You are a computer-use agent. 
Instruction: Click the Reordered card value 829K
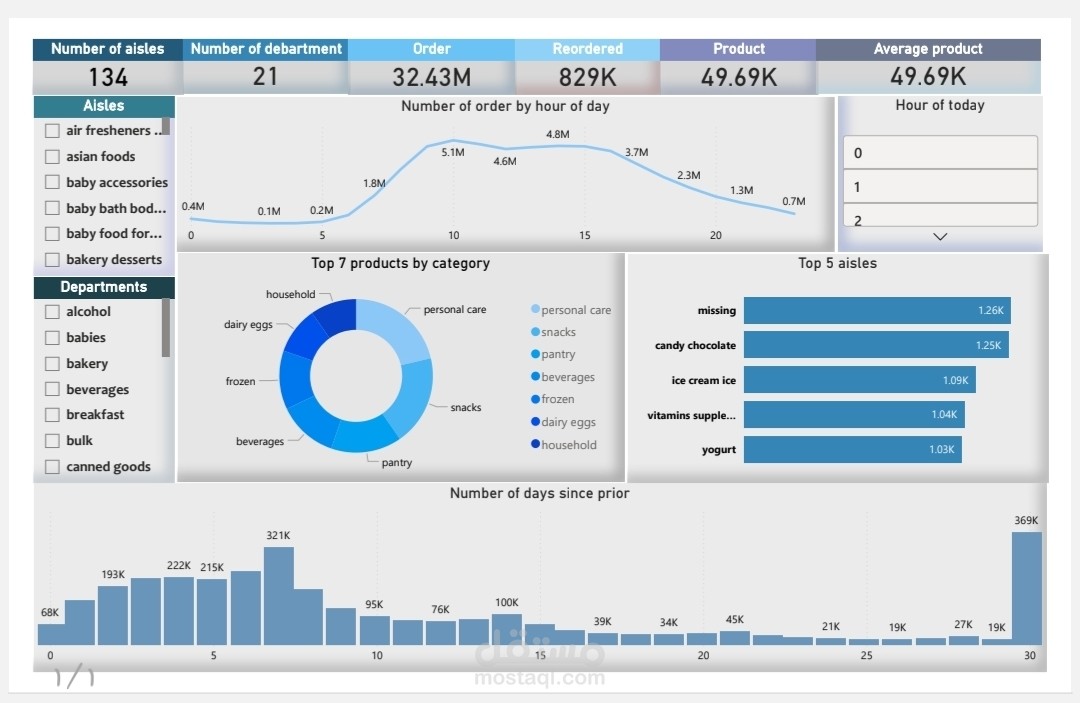pos(588,77)
